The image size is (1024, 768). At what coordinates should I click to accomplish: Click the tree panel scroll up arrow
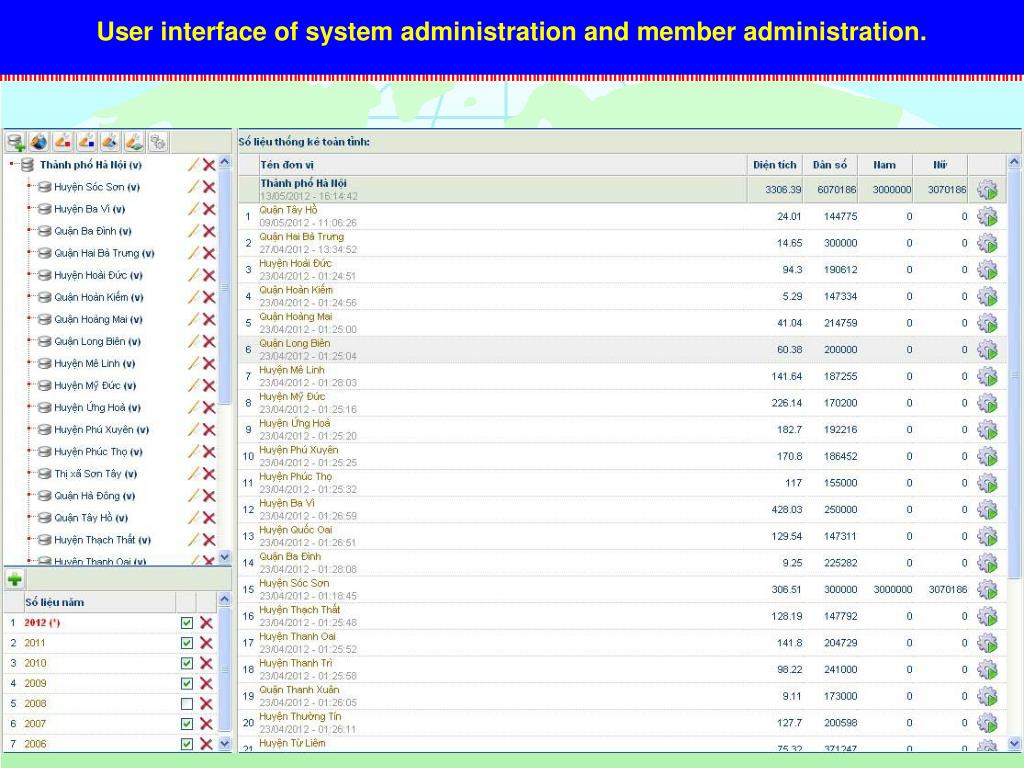(225, 162)
